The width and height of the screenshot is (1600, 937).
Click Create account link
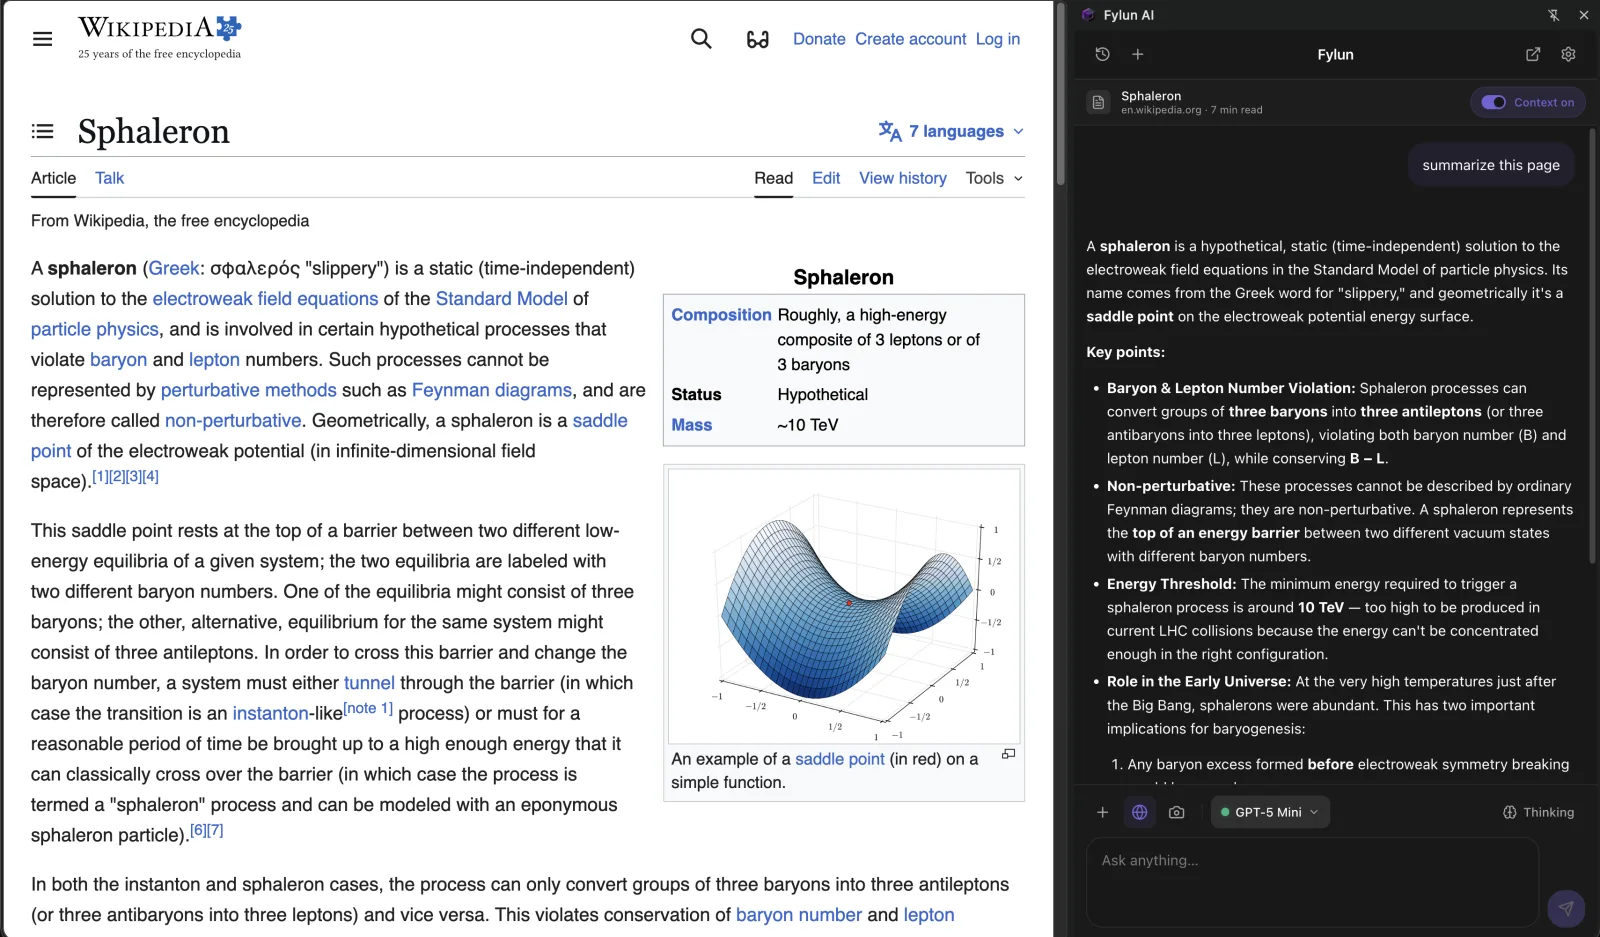[911, 39]
